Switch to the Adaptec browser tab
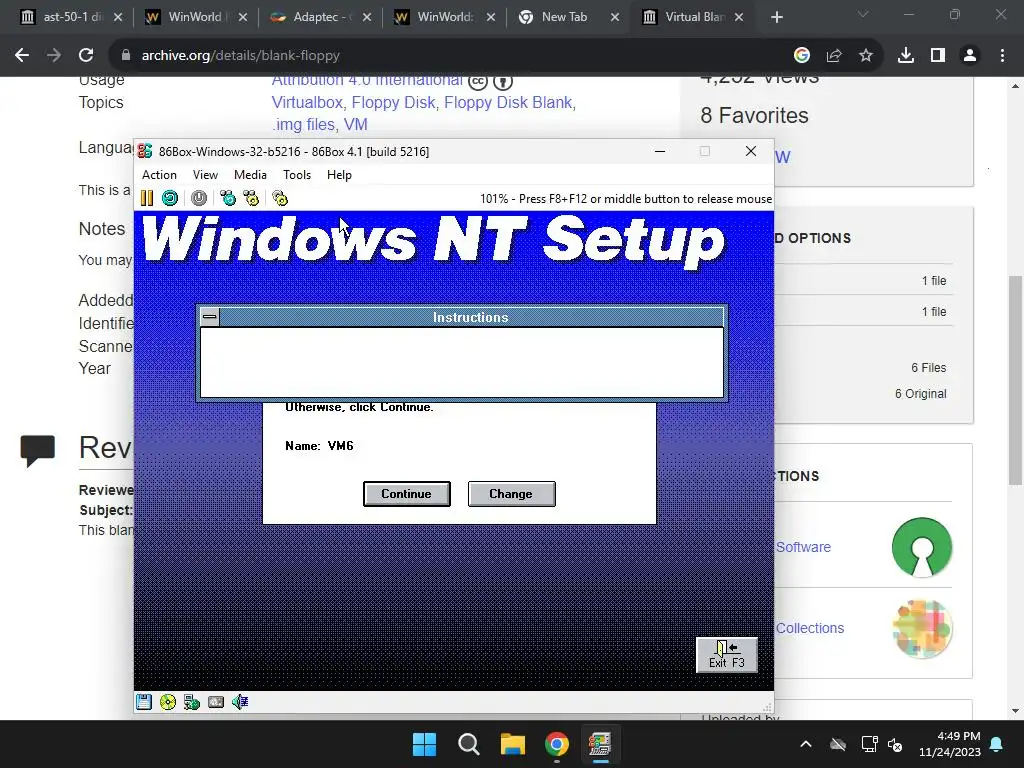Viewport: 1024px width, 768px height. 319,17
